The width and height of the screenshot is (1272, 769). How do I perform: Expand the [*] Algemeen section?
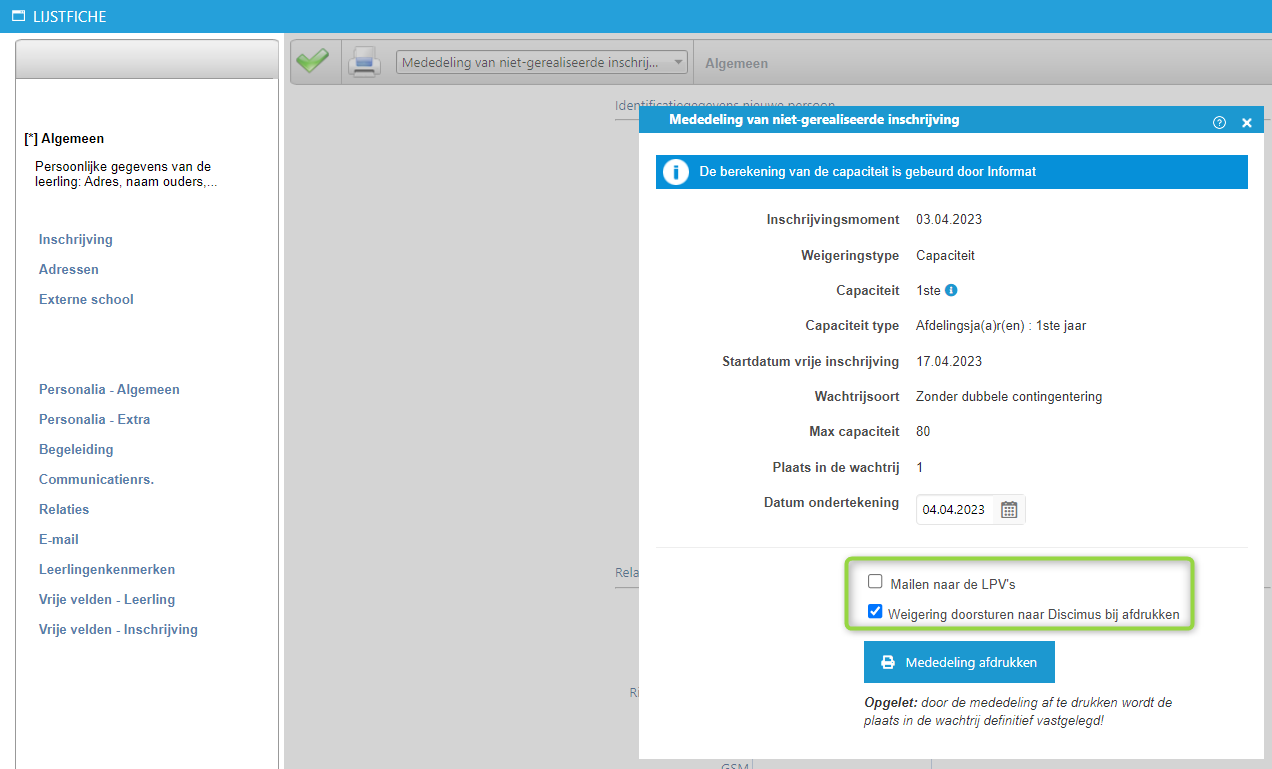coord(64,139)
